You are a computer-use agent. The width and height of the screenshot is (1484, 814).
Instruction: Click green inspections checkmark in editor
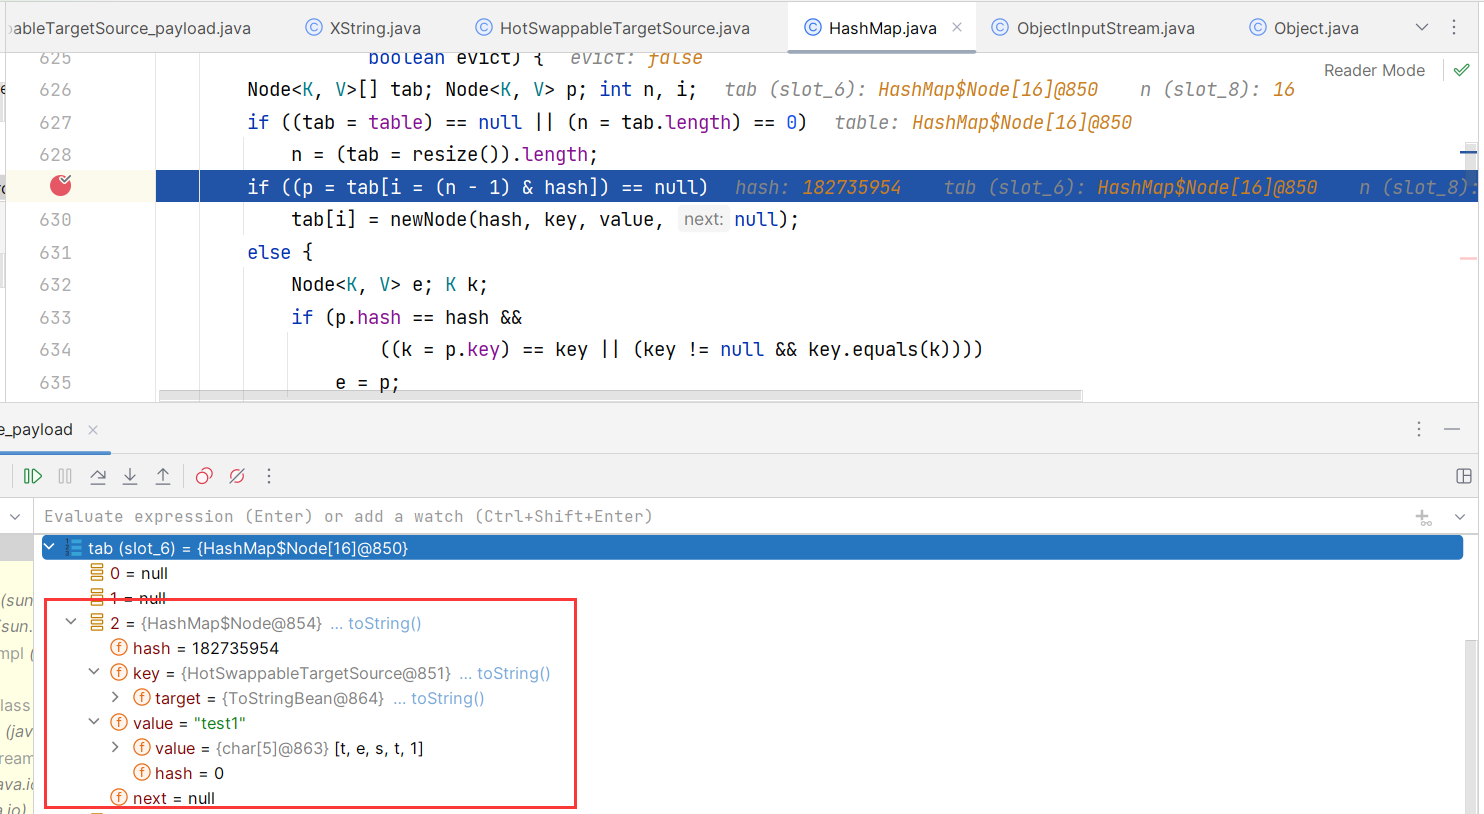(1462, 70)
